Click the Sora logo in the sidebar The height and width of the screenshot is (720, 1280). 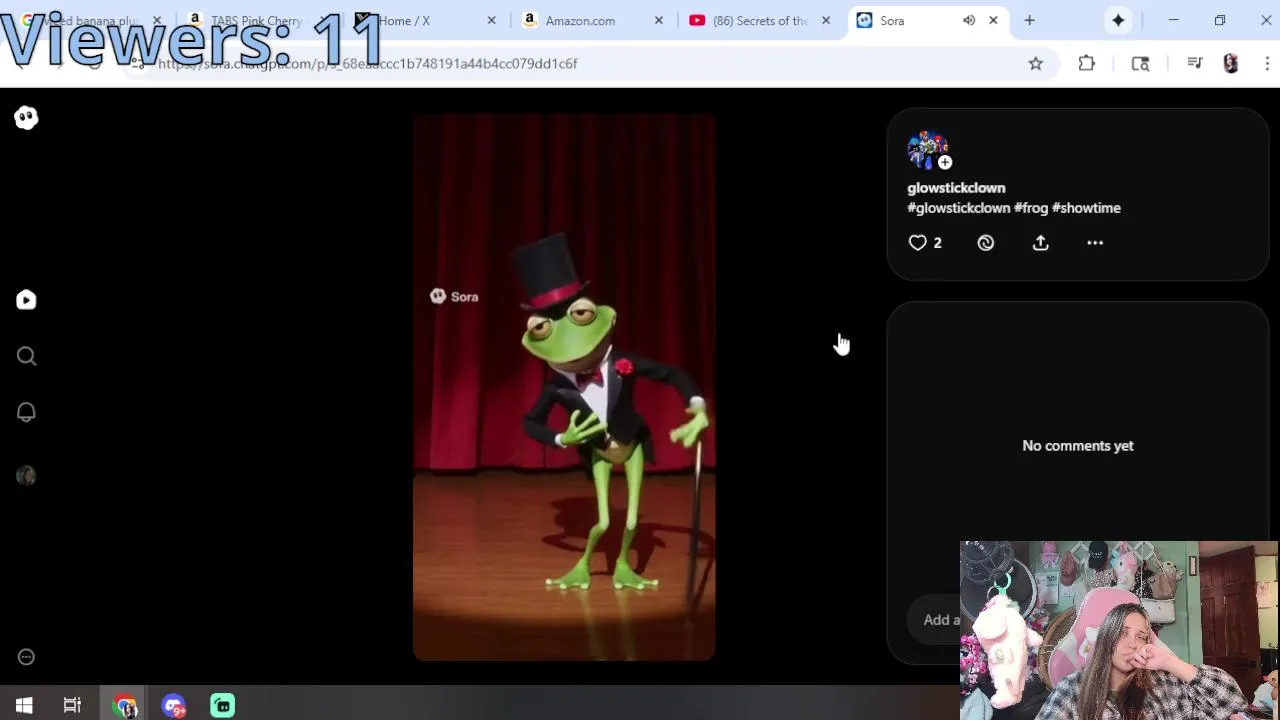[x=26, y=118]
